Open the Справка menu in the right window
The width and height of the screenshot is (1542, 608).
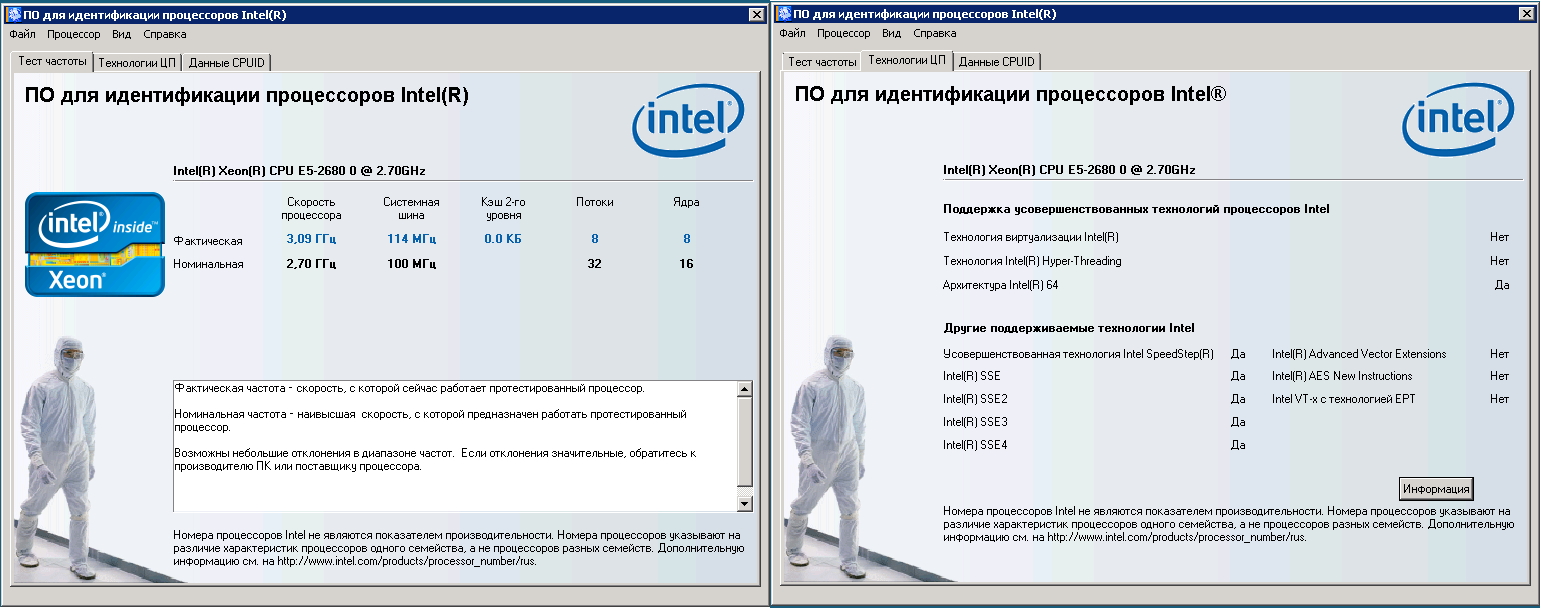pos(935,34)
